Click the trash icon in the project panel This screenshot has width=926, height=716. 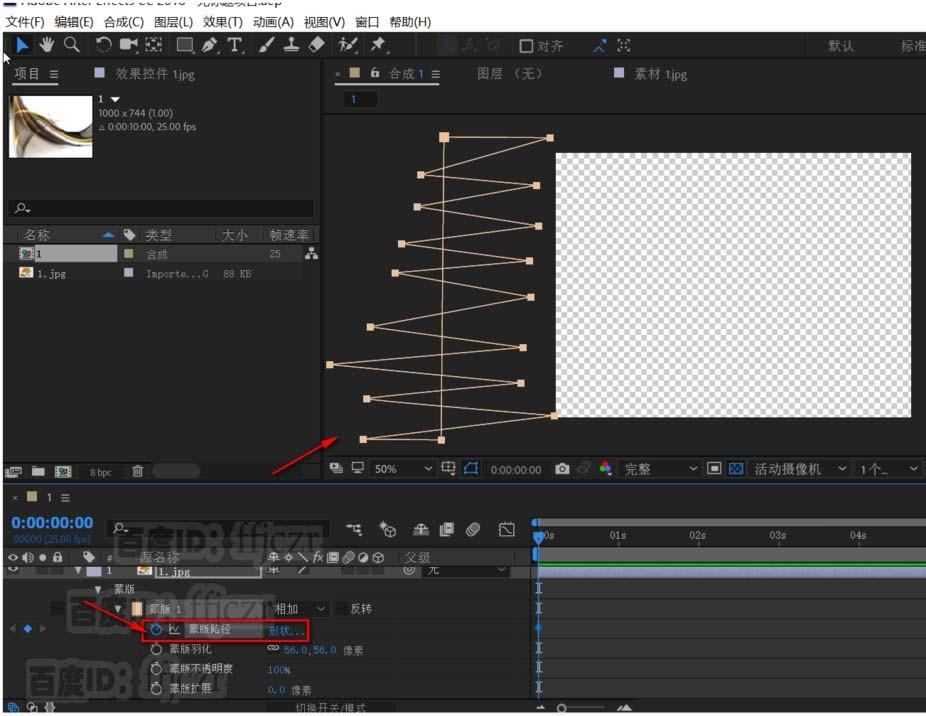click(x=138, y=471)
